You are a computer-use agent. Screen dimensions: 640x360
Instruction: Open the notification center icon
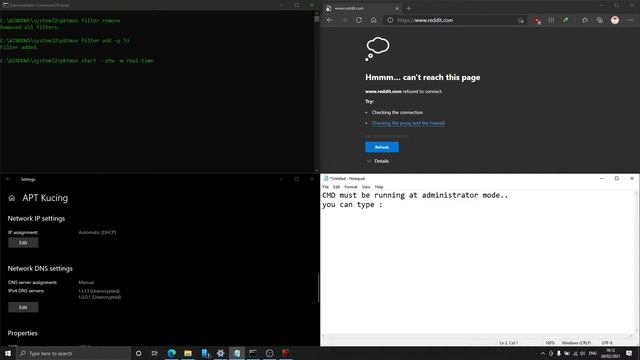point(629,353)
